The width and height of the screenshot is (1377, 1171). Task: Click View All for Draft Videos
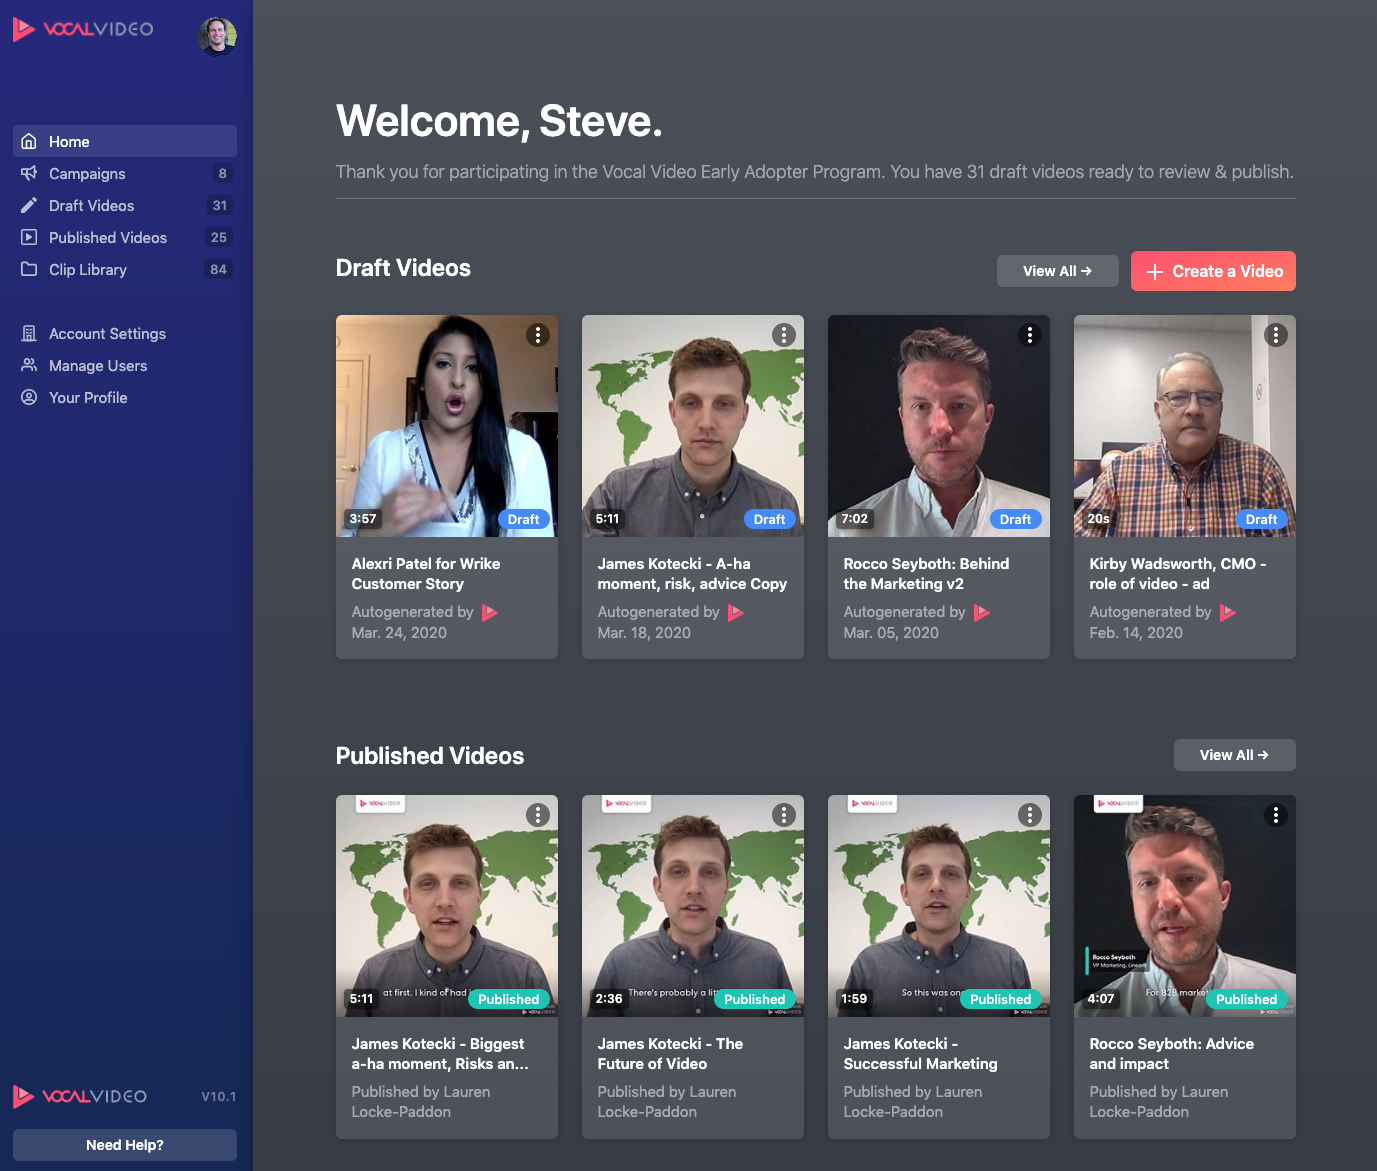(x=1057, y=271)
